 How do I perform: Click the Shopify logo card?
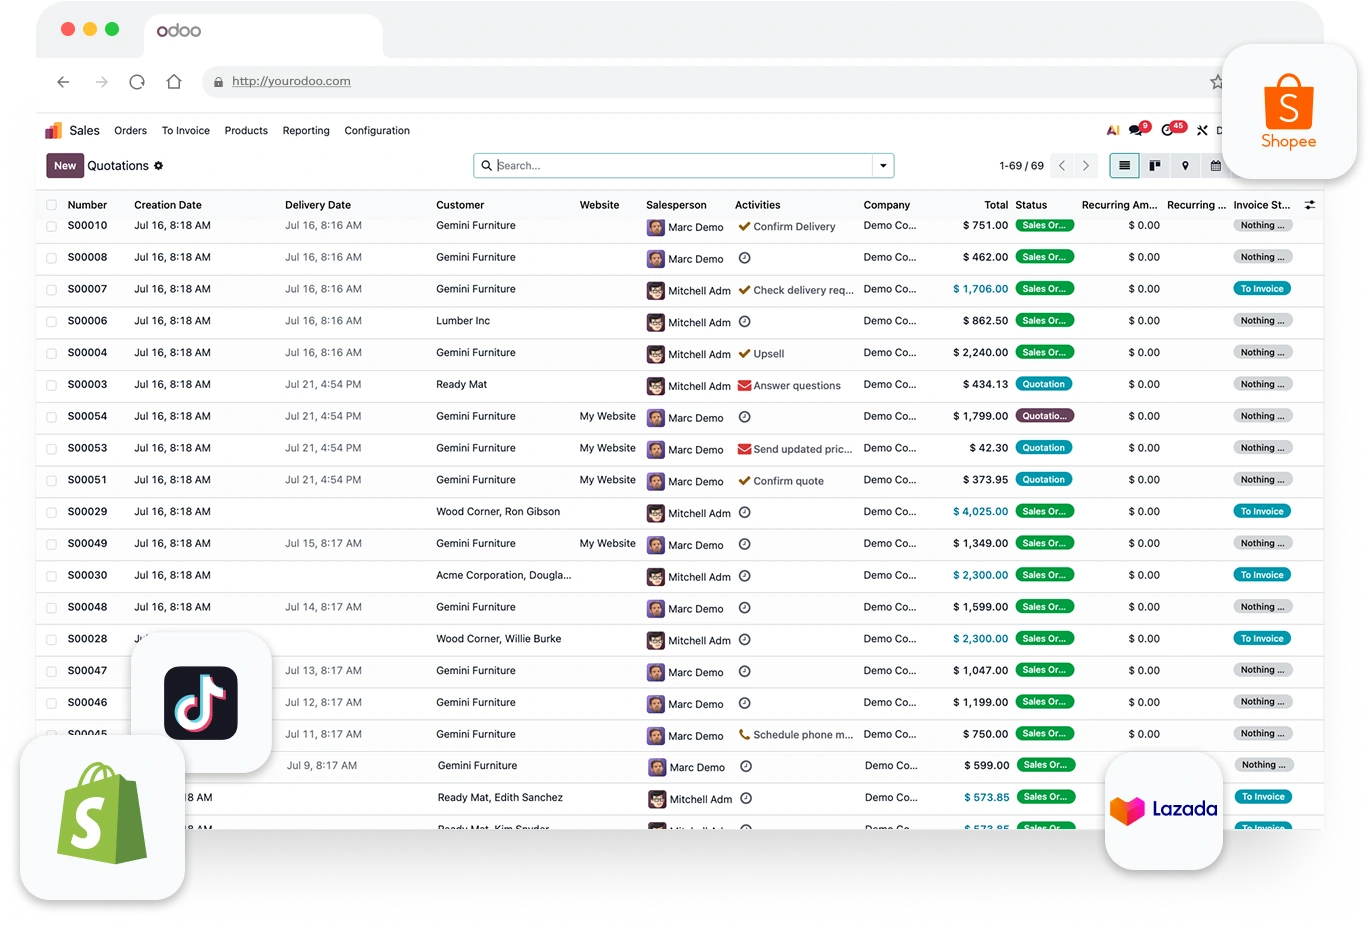(102, 817)
